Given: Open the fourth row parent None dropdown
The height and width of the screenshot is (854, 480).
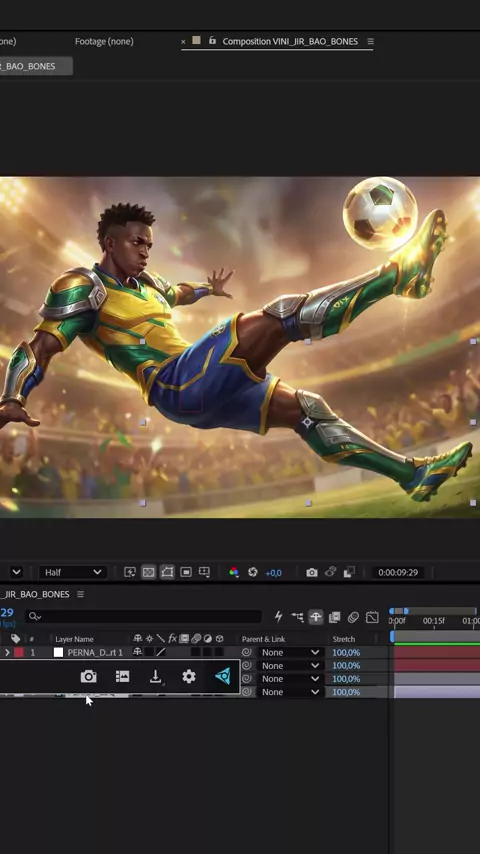Looking at the screenshot, I should [x=290, y=692].
